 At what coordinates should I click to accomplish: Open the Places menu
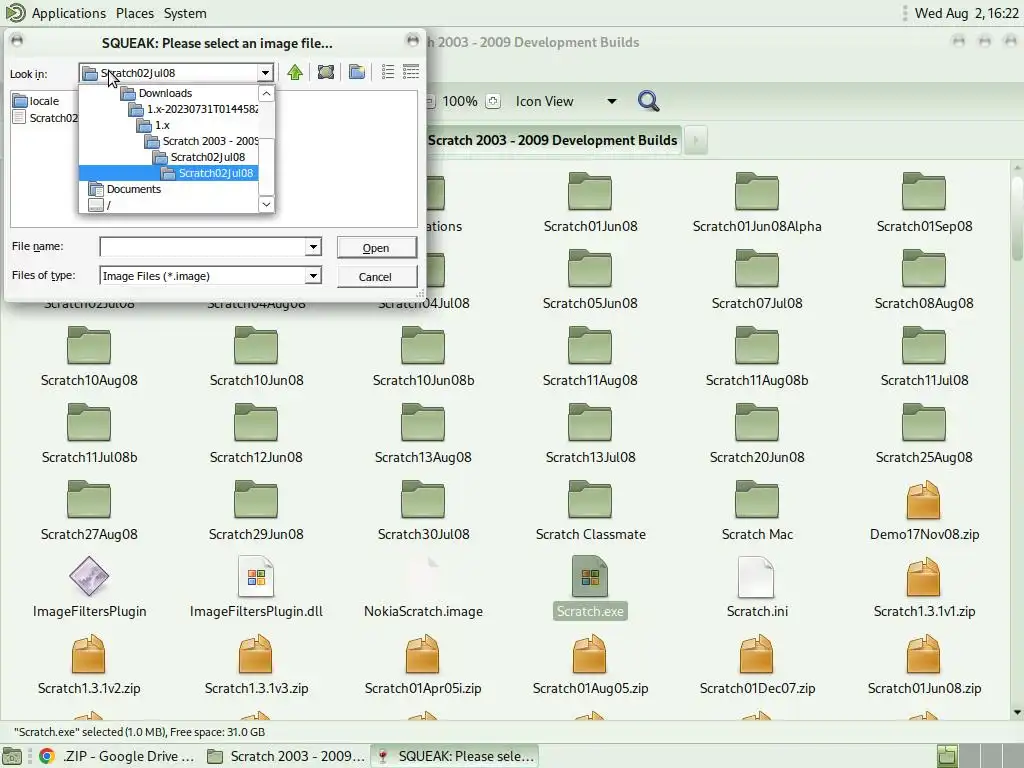tap(135, 13)
